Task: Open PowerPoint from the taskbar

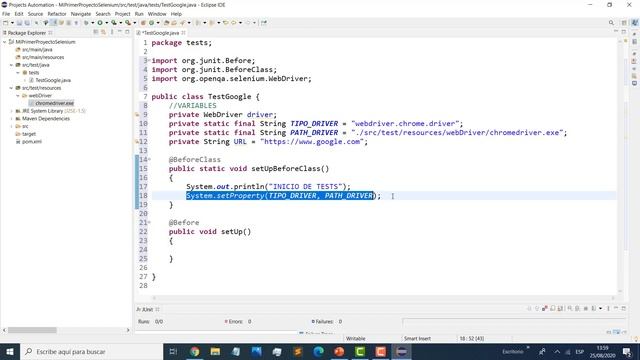Action: point(339,351)
